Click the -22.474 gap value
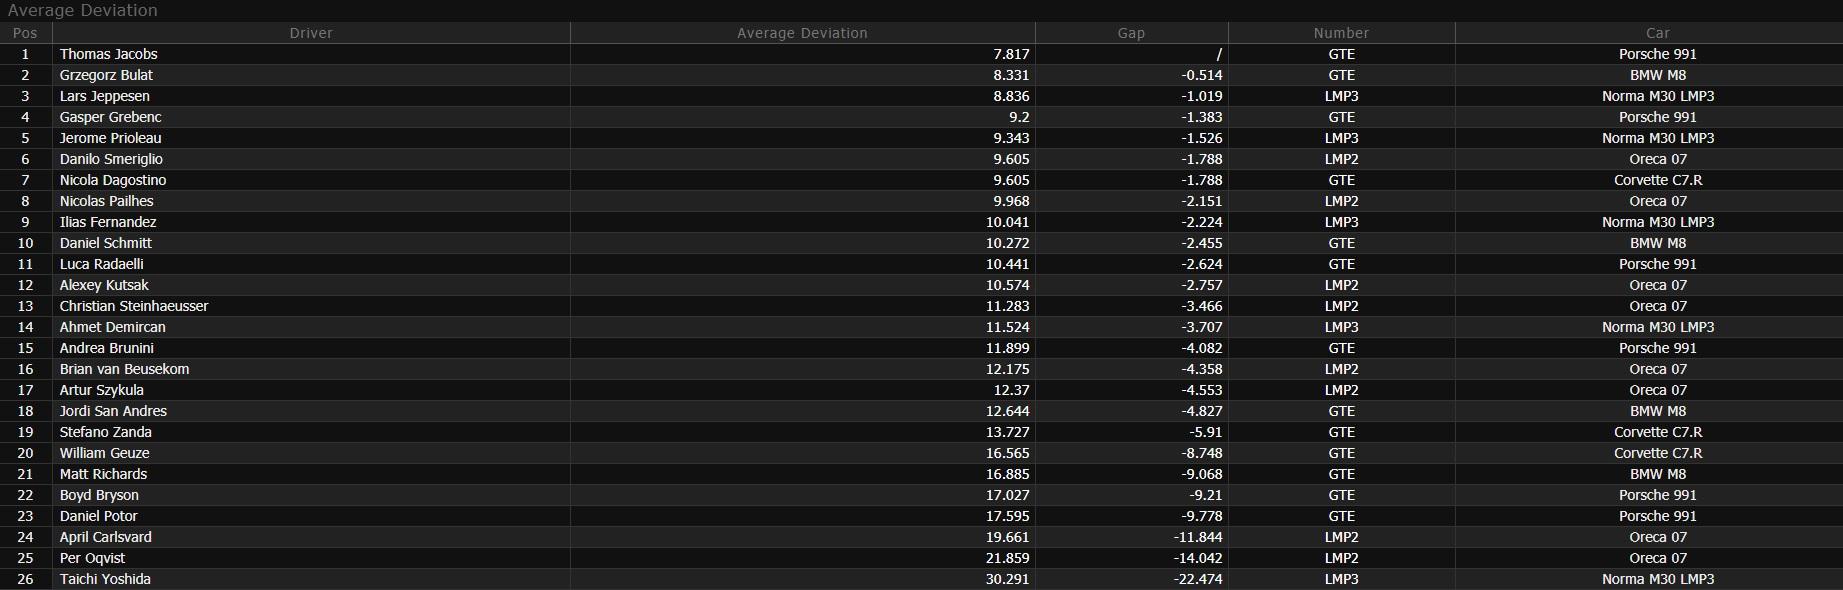The width and height of the screenshot is (1843, 590). click(x=1198, y=579)
